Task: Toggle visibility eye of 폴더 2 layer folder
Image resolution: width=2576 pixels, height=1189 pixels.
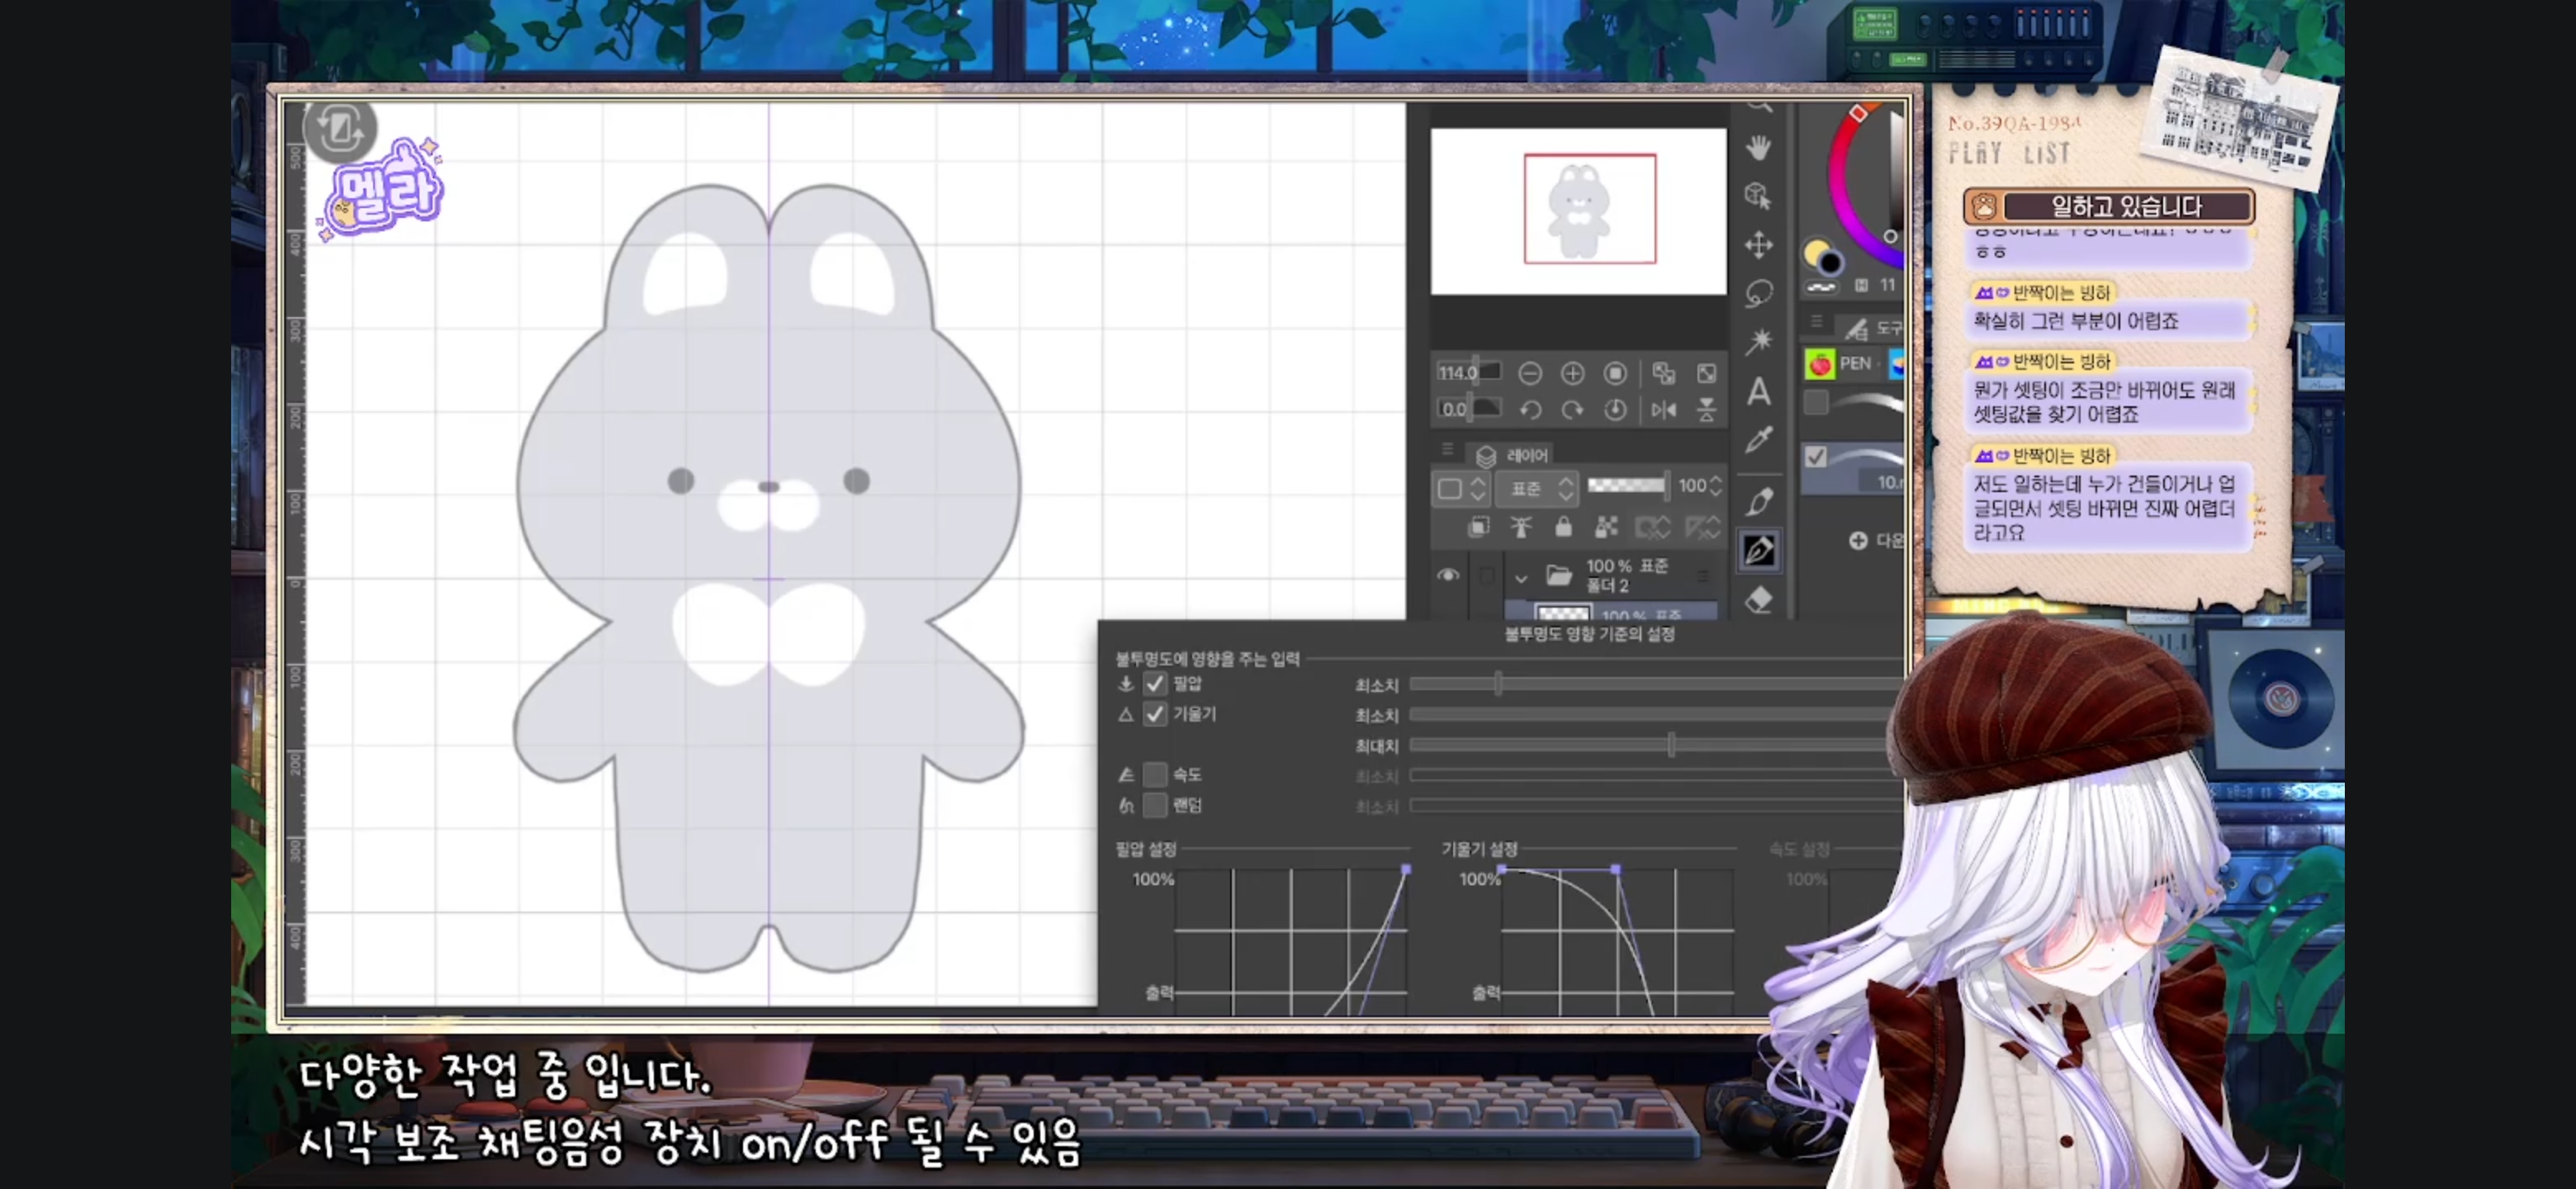Action: tap(1447, 575)
